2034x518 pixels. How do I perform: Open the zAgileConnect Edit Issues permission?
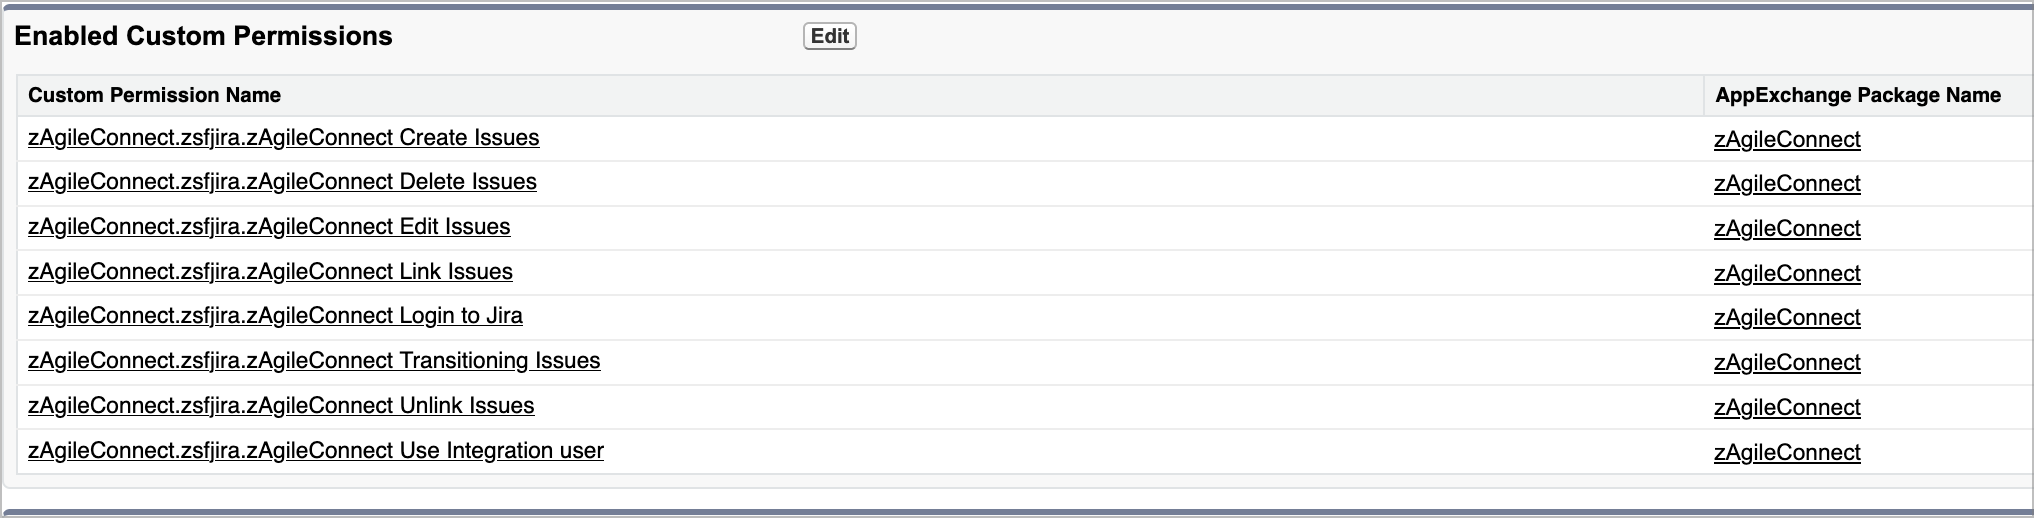click(x=269, y=227)
